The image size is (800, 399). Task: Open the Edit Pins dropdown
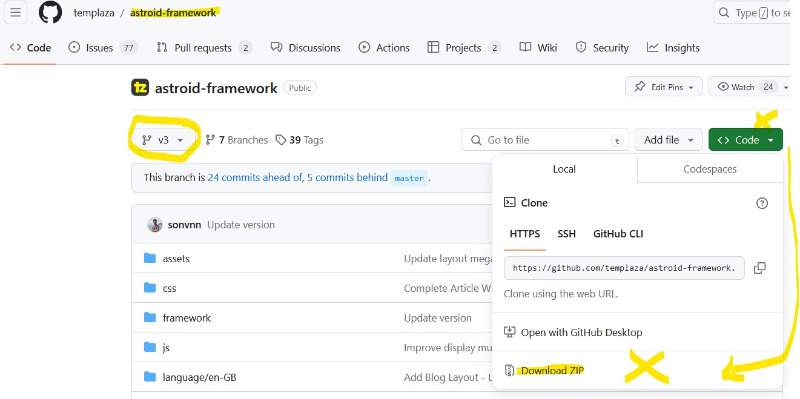(664, 87)
